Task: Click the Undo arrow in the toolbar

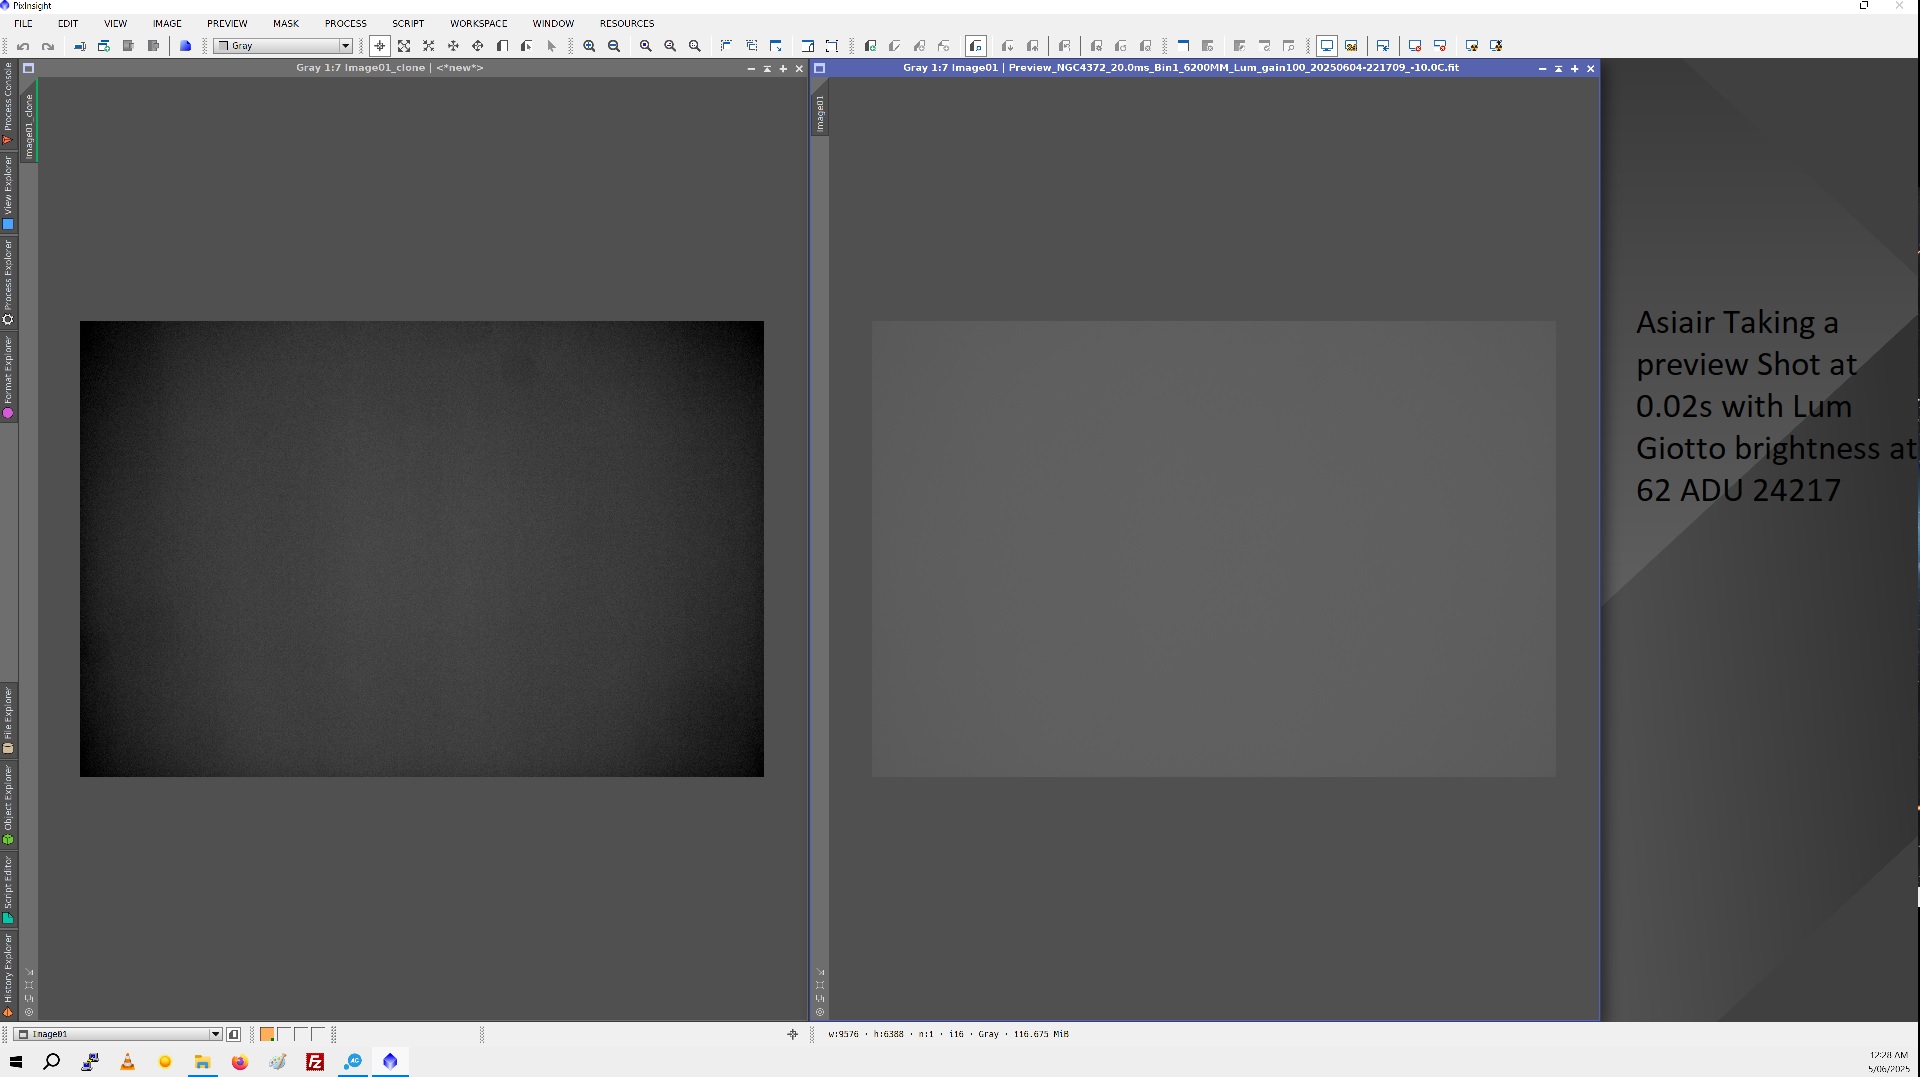Action: coord(23,46)
